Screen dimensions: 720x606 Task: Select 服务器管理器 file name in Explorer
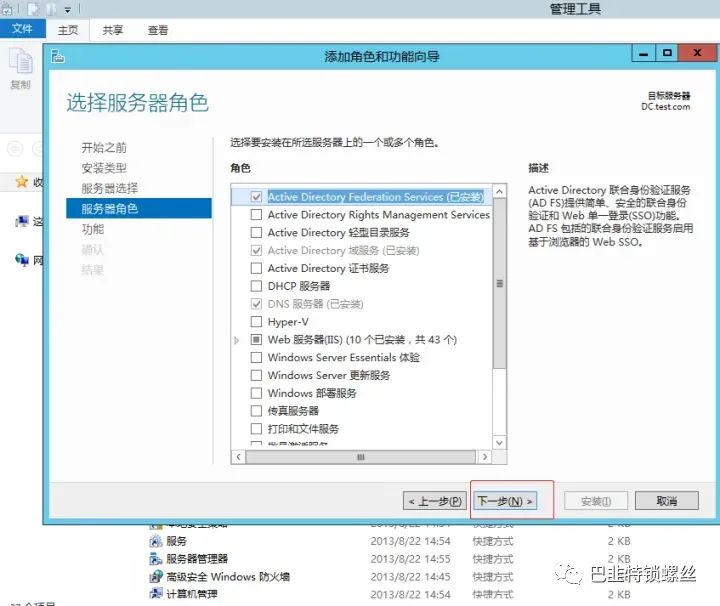pyautogui.click(x=197, y=559)
